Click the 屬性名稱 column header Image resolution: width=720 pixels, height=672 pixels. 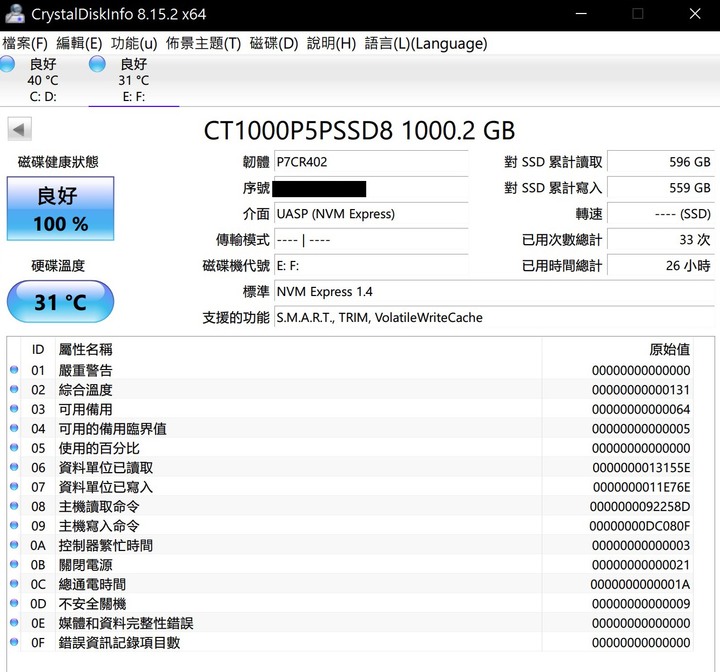298,350
